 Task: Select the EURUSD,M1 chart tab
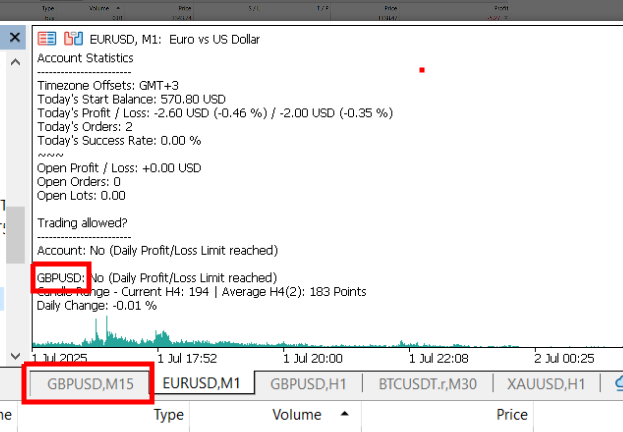201,383
